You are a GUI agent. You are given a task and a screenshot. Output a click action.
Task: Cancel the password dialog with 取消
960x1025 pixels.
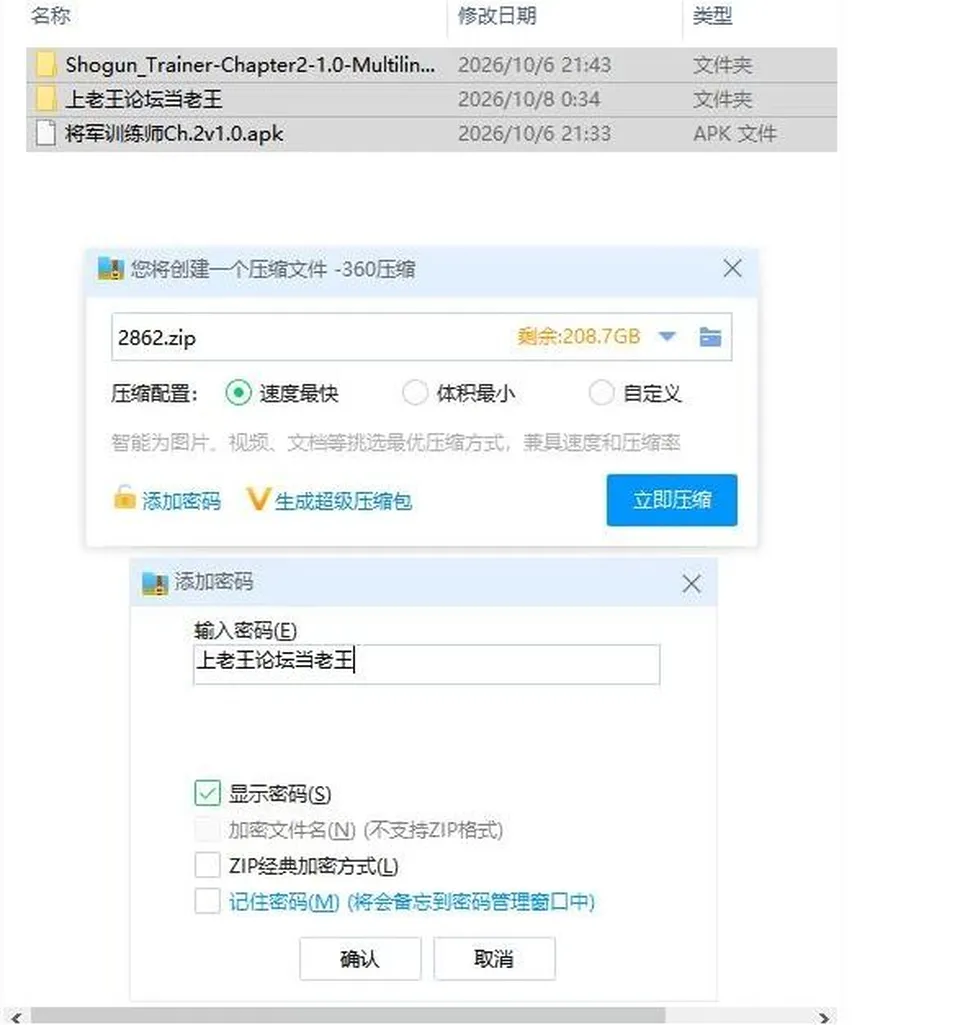495,959
